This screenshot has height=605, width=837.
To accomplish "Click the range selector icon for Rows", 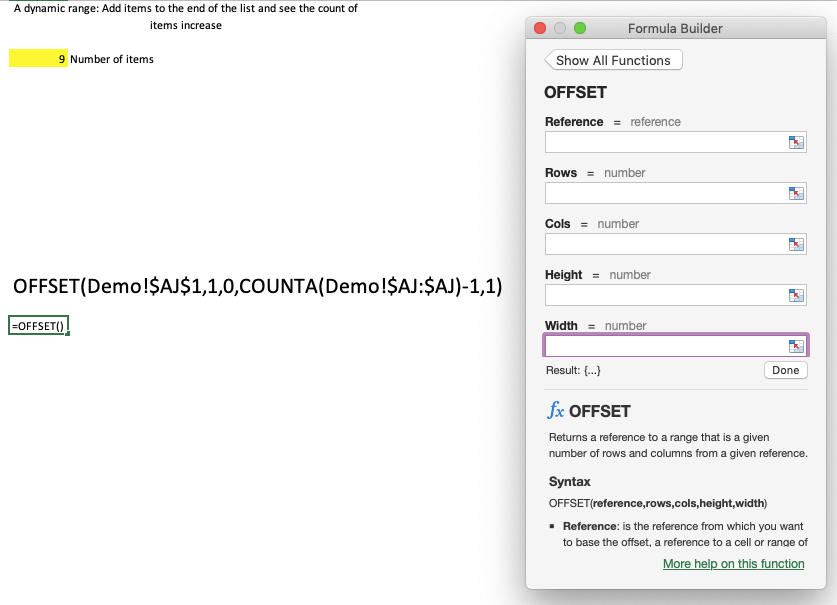I will [x=796, y=193].
